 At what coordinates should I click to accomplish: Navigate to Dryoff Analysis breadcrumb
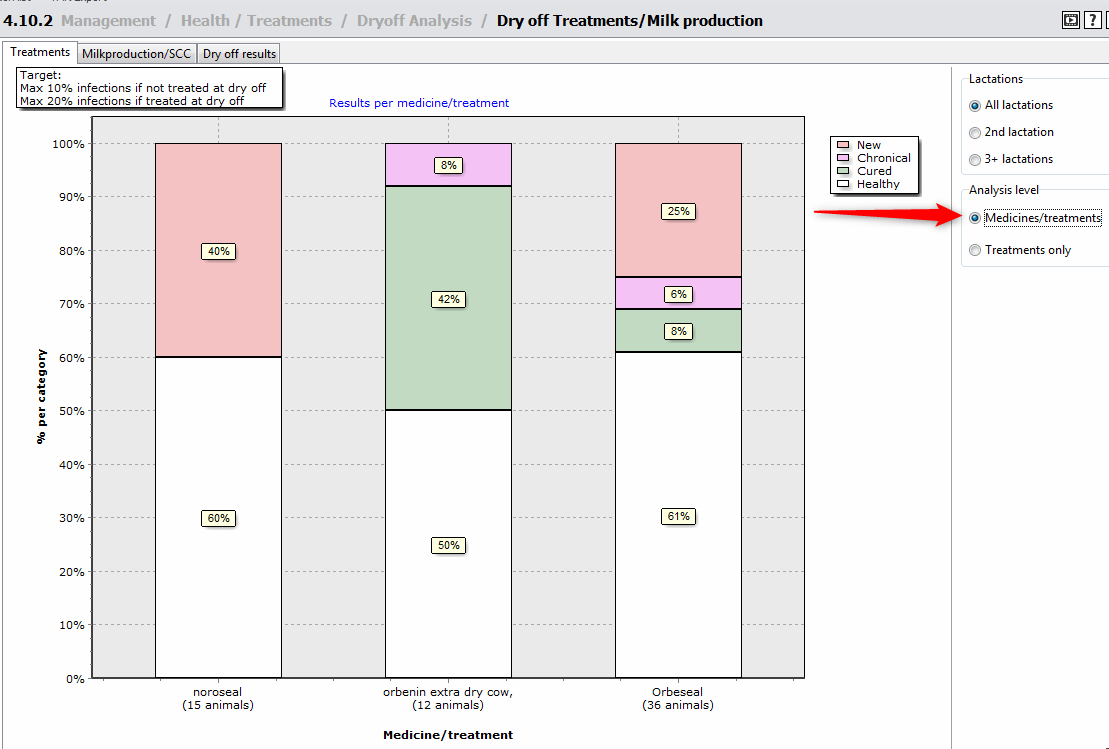[x=414, y=21]
